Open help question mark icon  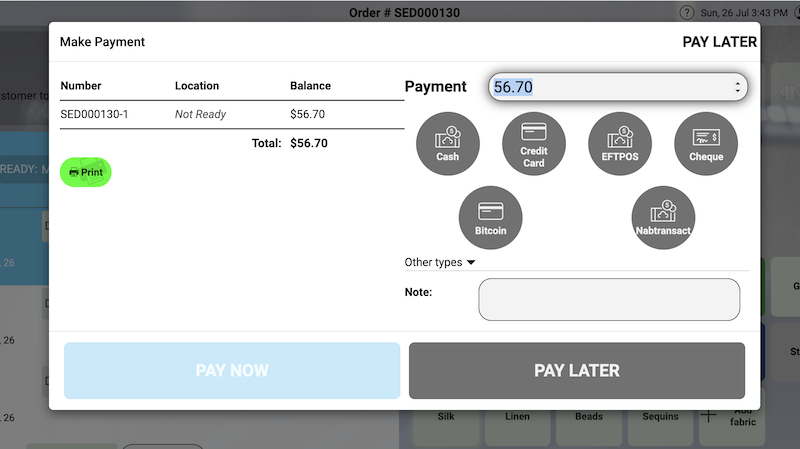(687, 12)
